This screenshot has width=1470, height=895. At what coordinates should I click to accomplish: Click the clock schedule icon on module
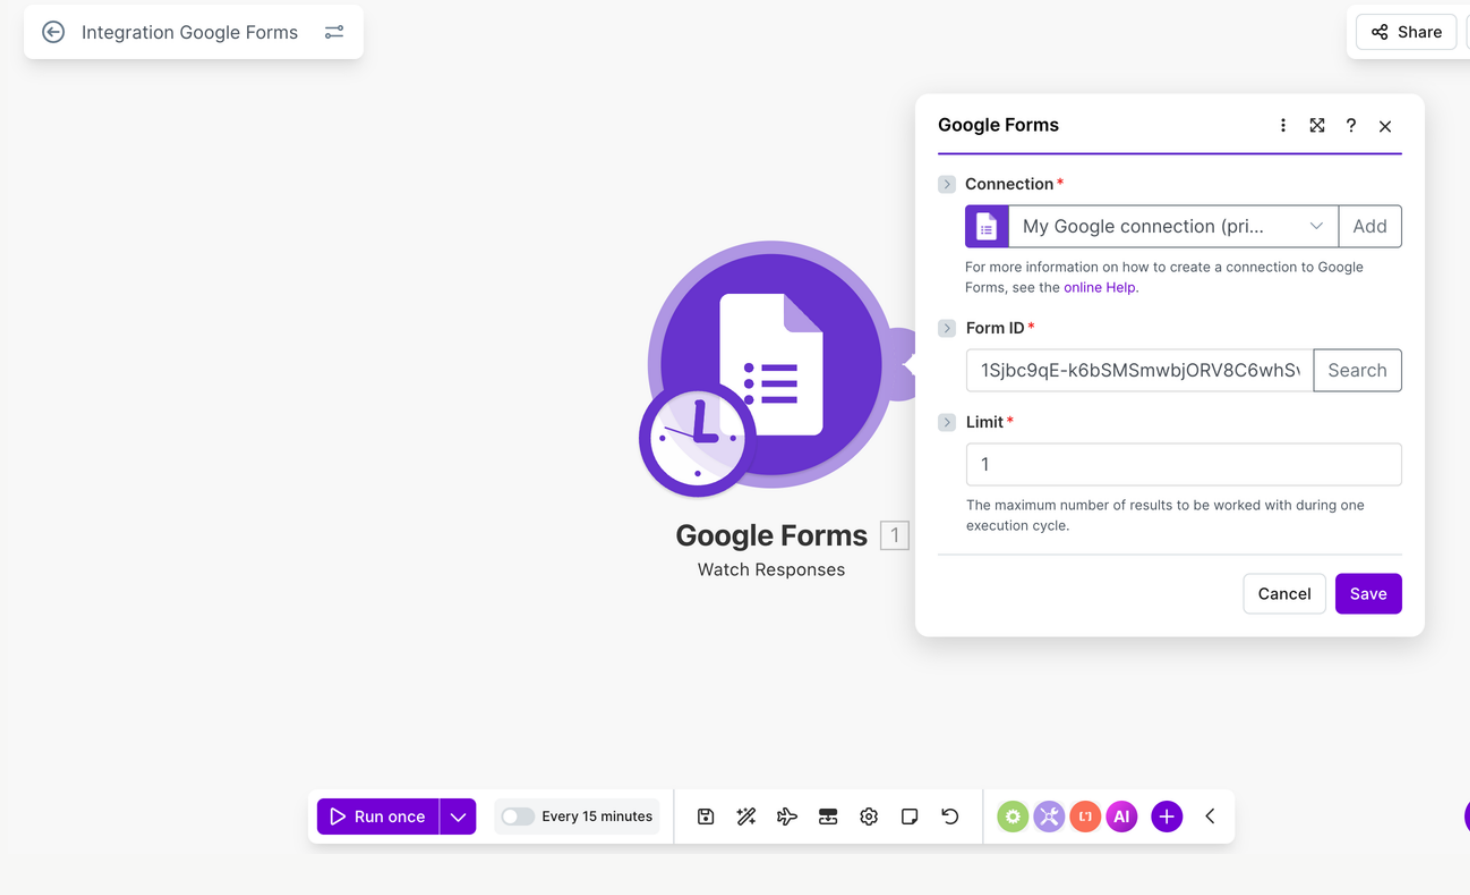[697, 438]
